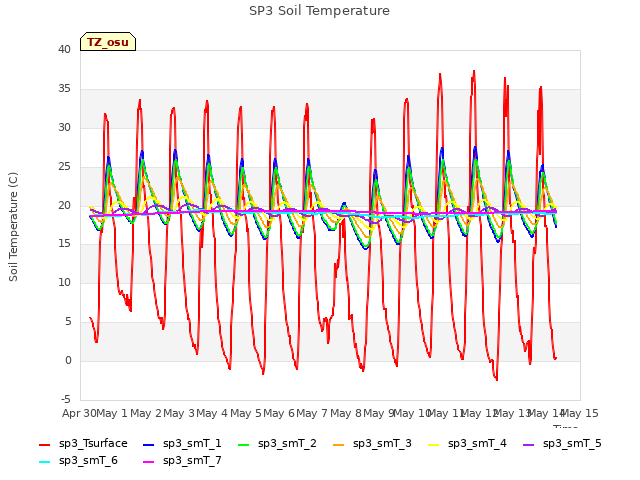Toggle the sp3_Tsurface legend entry
The image size is (640, 480).
(x=83, y=444)
